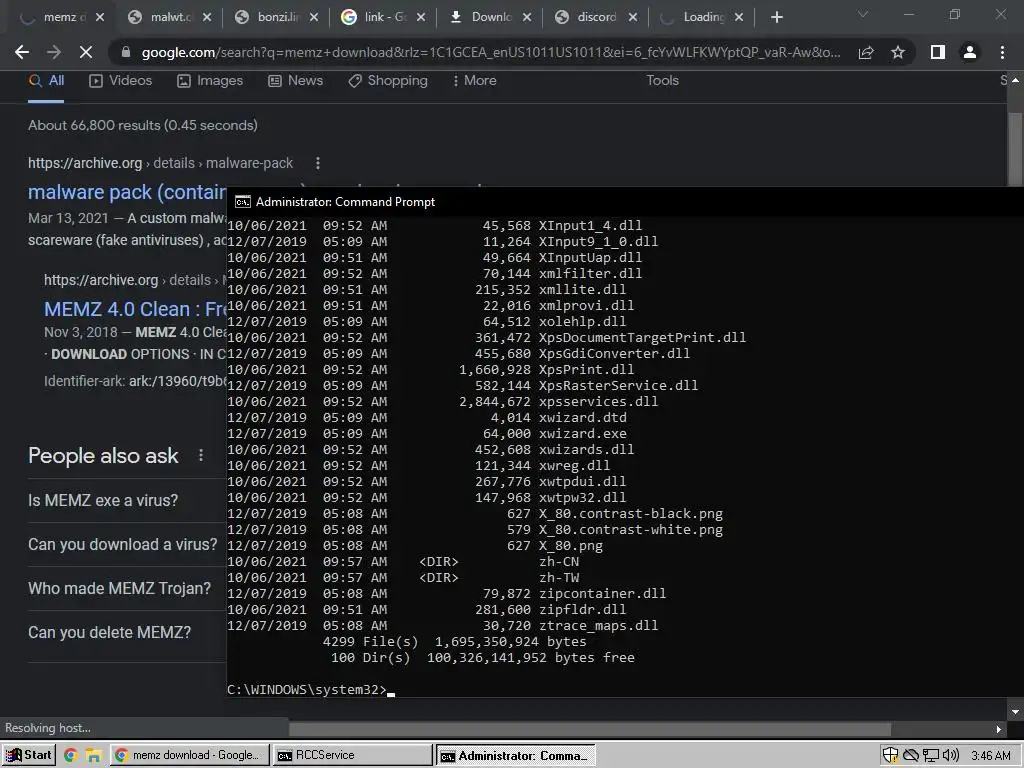Open the 'MEMZ 4.0 Clean' result link
Image resolution: width=1024 pixels, height=768 pixels.
coord(135,309)
